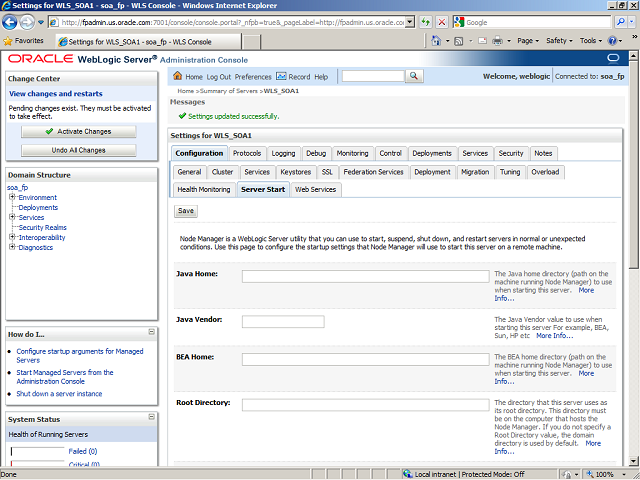Minimize the System Status panel
Viewport: 640px width, 480px height.
tap(152, 418)
